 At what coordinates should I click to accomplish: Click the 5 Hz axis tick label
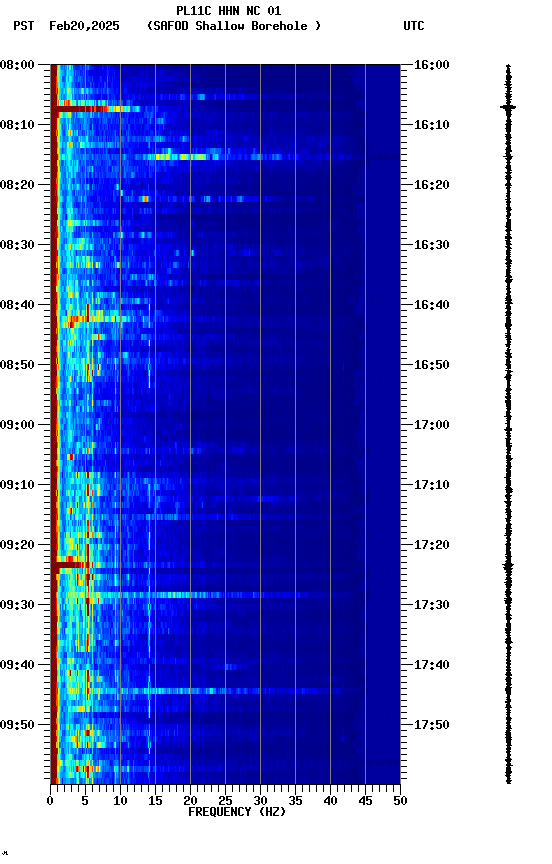click(85, 801)
